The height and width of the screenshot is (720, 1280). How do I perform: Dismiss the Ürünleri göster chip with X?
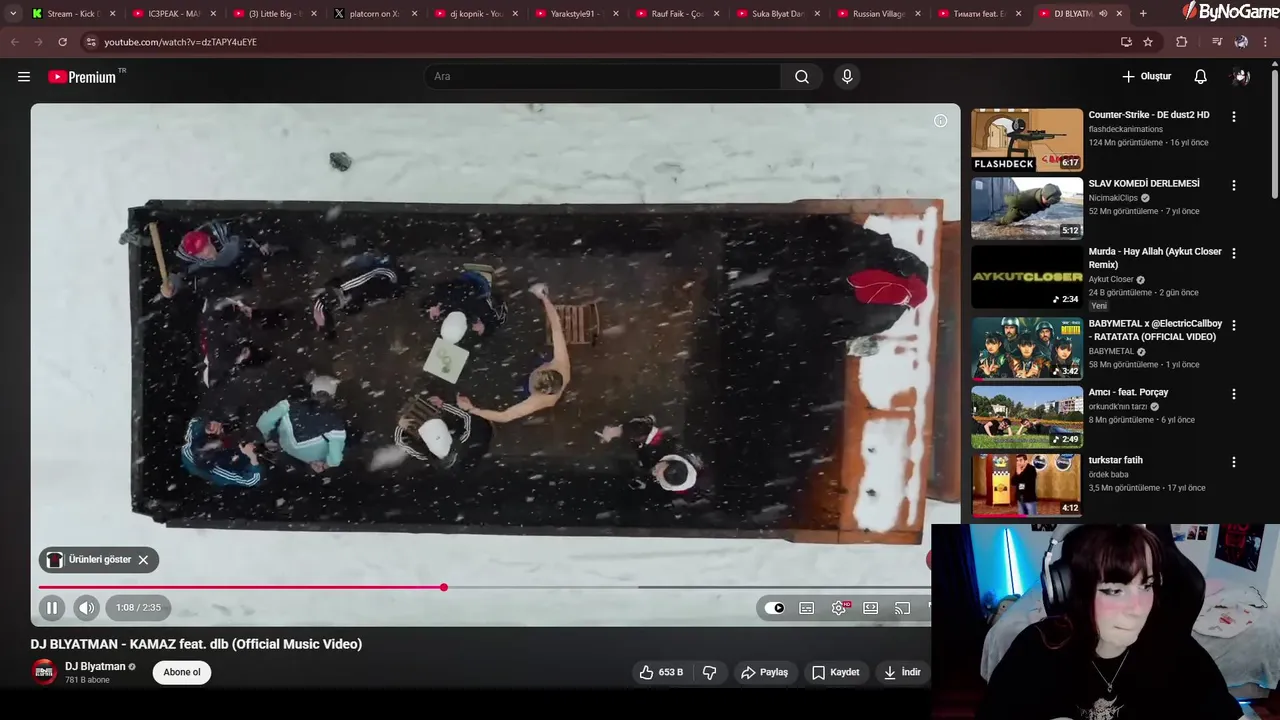(143, 560)
